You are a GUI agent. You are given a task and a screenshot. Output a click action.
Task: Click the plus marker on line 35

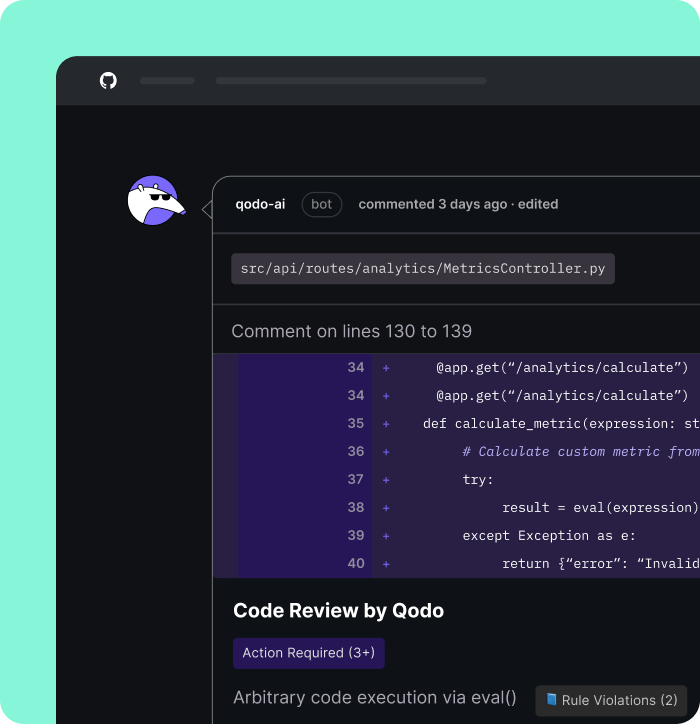pos(386,424)
